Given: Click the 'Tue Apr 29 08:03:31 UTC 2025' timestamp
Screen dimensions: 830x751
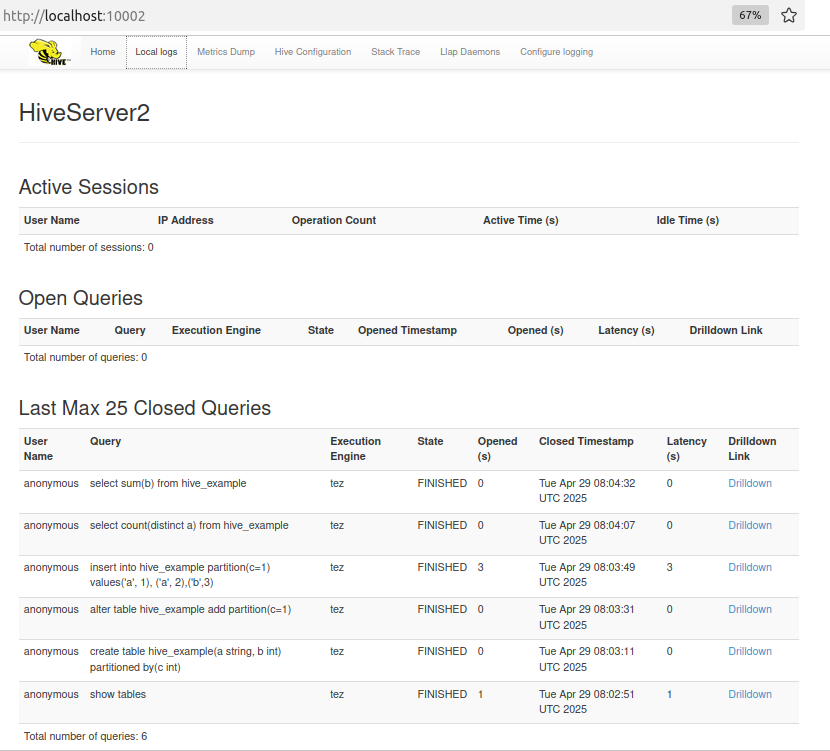Looking at the screenshot, I should (x=587, y=617).
